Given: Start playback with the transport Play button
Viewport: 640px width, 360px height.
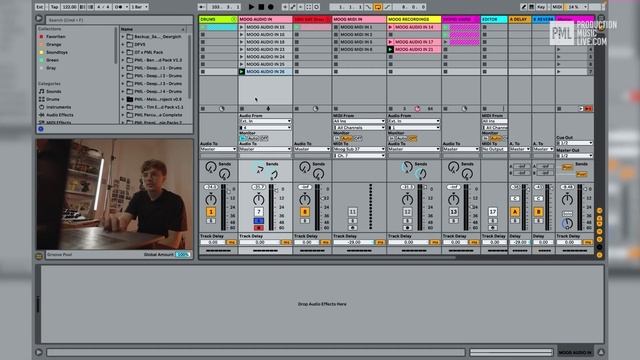Looking at the screenshot, I should click(x=251, y=7).
